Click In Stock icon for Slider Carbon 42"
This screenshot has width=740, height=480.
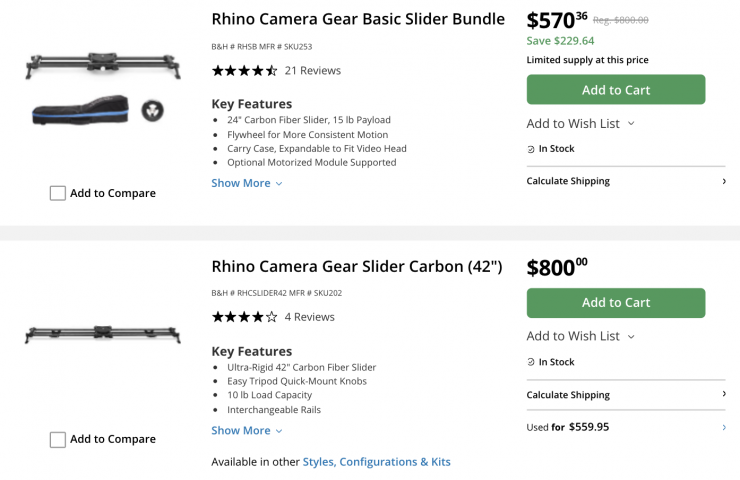(x=531, y=362)
